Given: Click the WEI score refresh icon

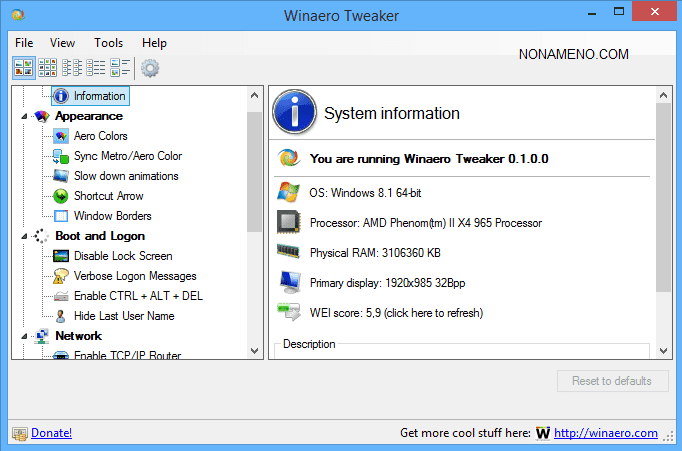Looking at the screenshot, I should pos(289,313).
